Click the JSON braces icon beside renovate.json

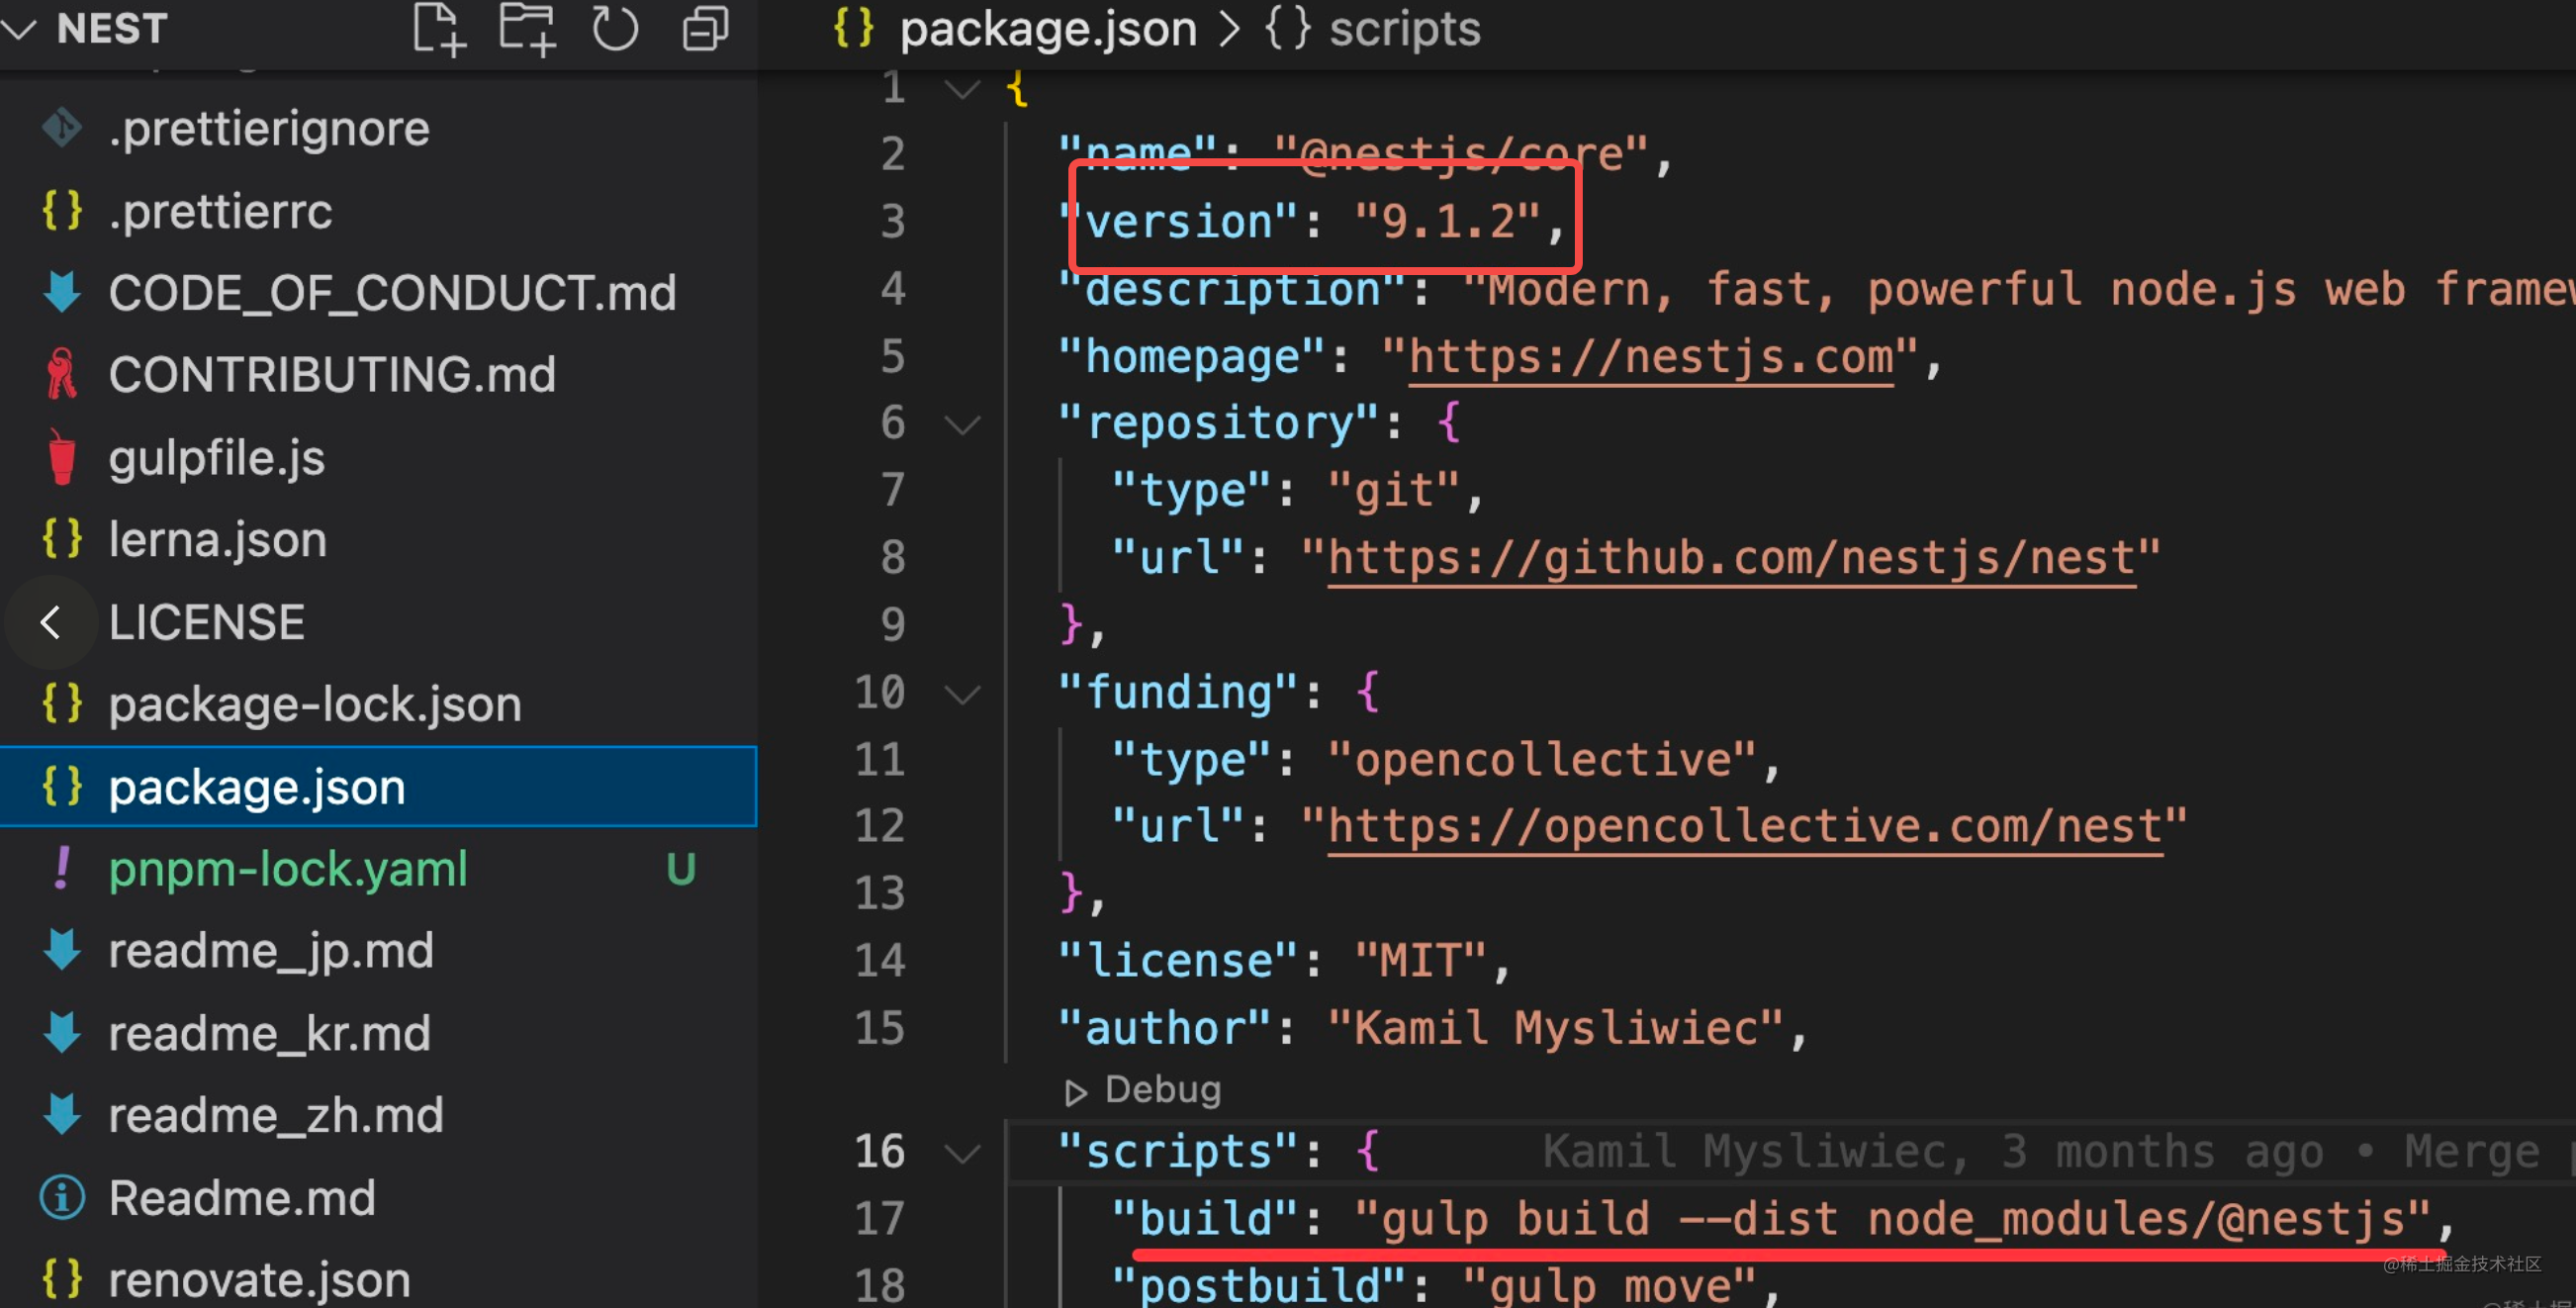pos(62,1279)
